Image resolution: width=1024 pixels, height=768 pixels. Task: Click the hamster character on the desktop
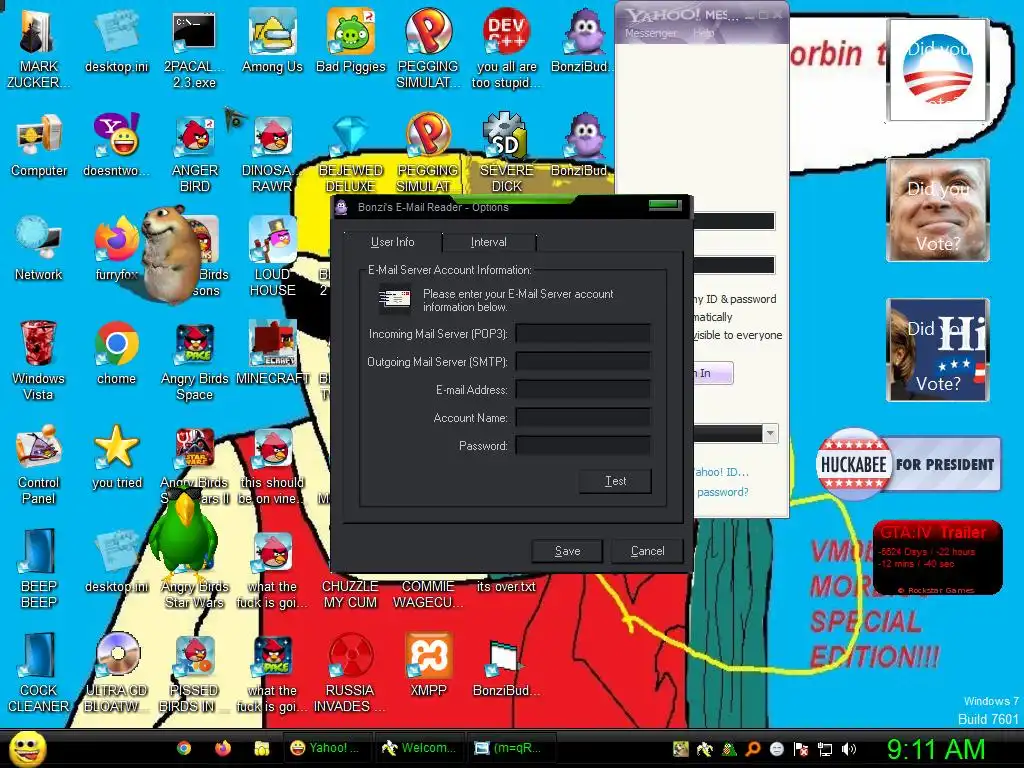[170, 254]
